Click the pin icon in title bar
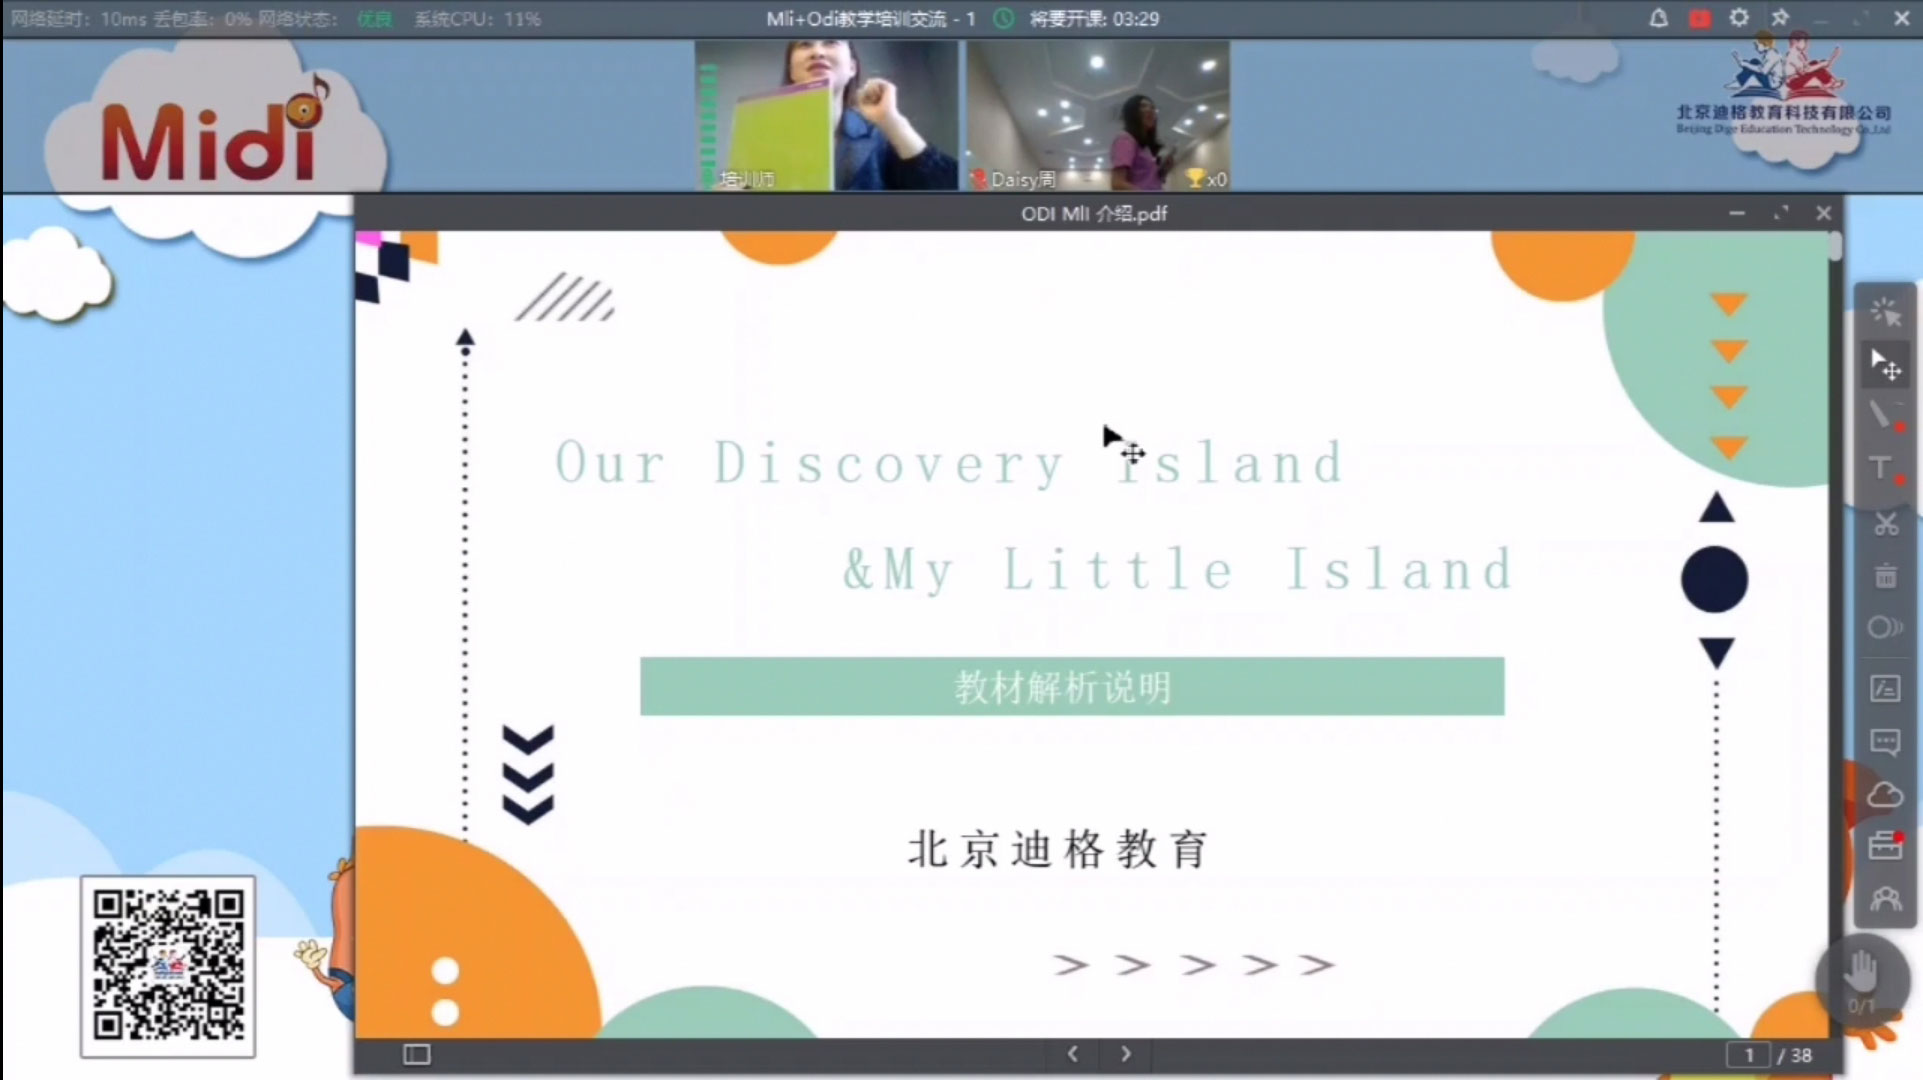The height and width of the screenshot is (1080, 1923). tap(1781, 18)
